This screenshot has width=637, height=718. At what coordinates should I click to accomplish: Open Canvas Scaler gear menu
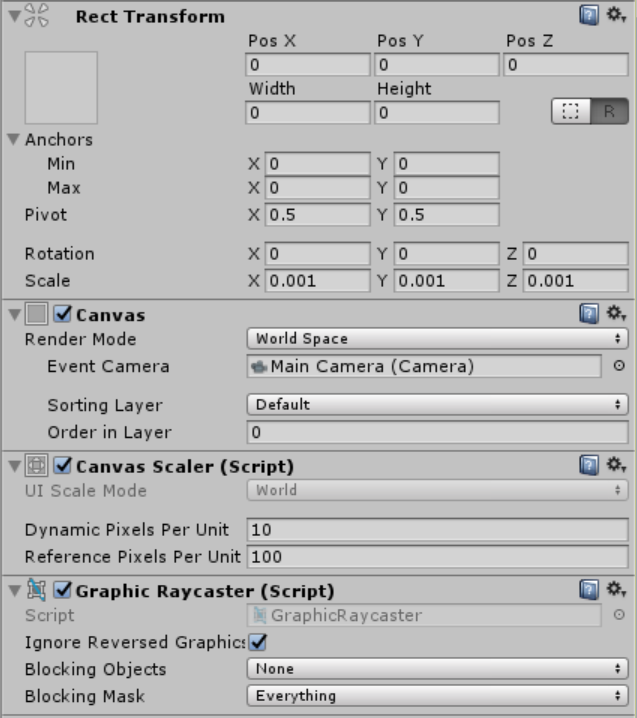[x=616, y=465]
